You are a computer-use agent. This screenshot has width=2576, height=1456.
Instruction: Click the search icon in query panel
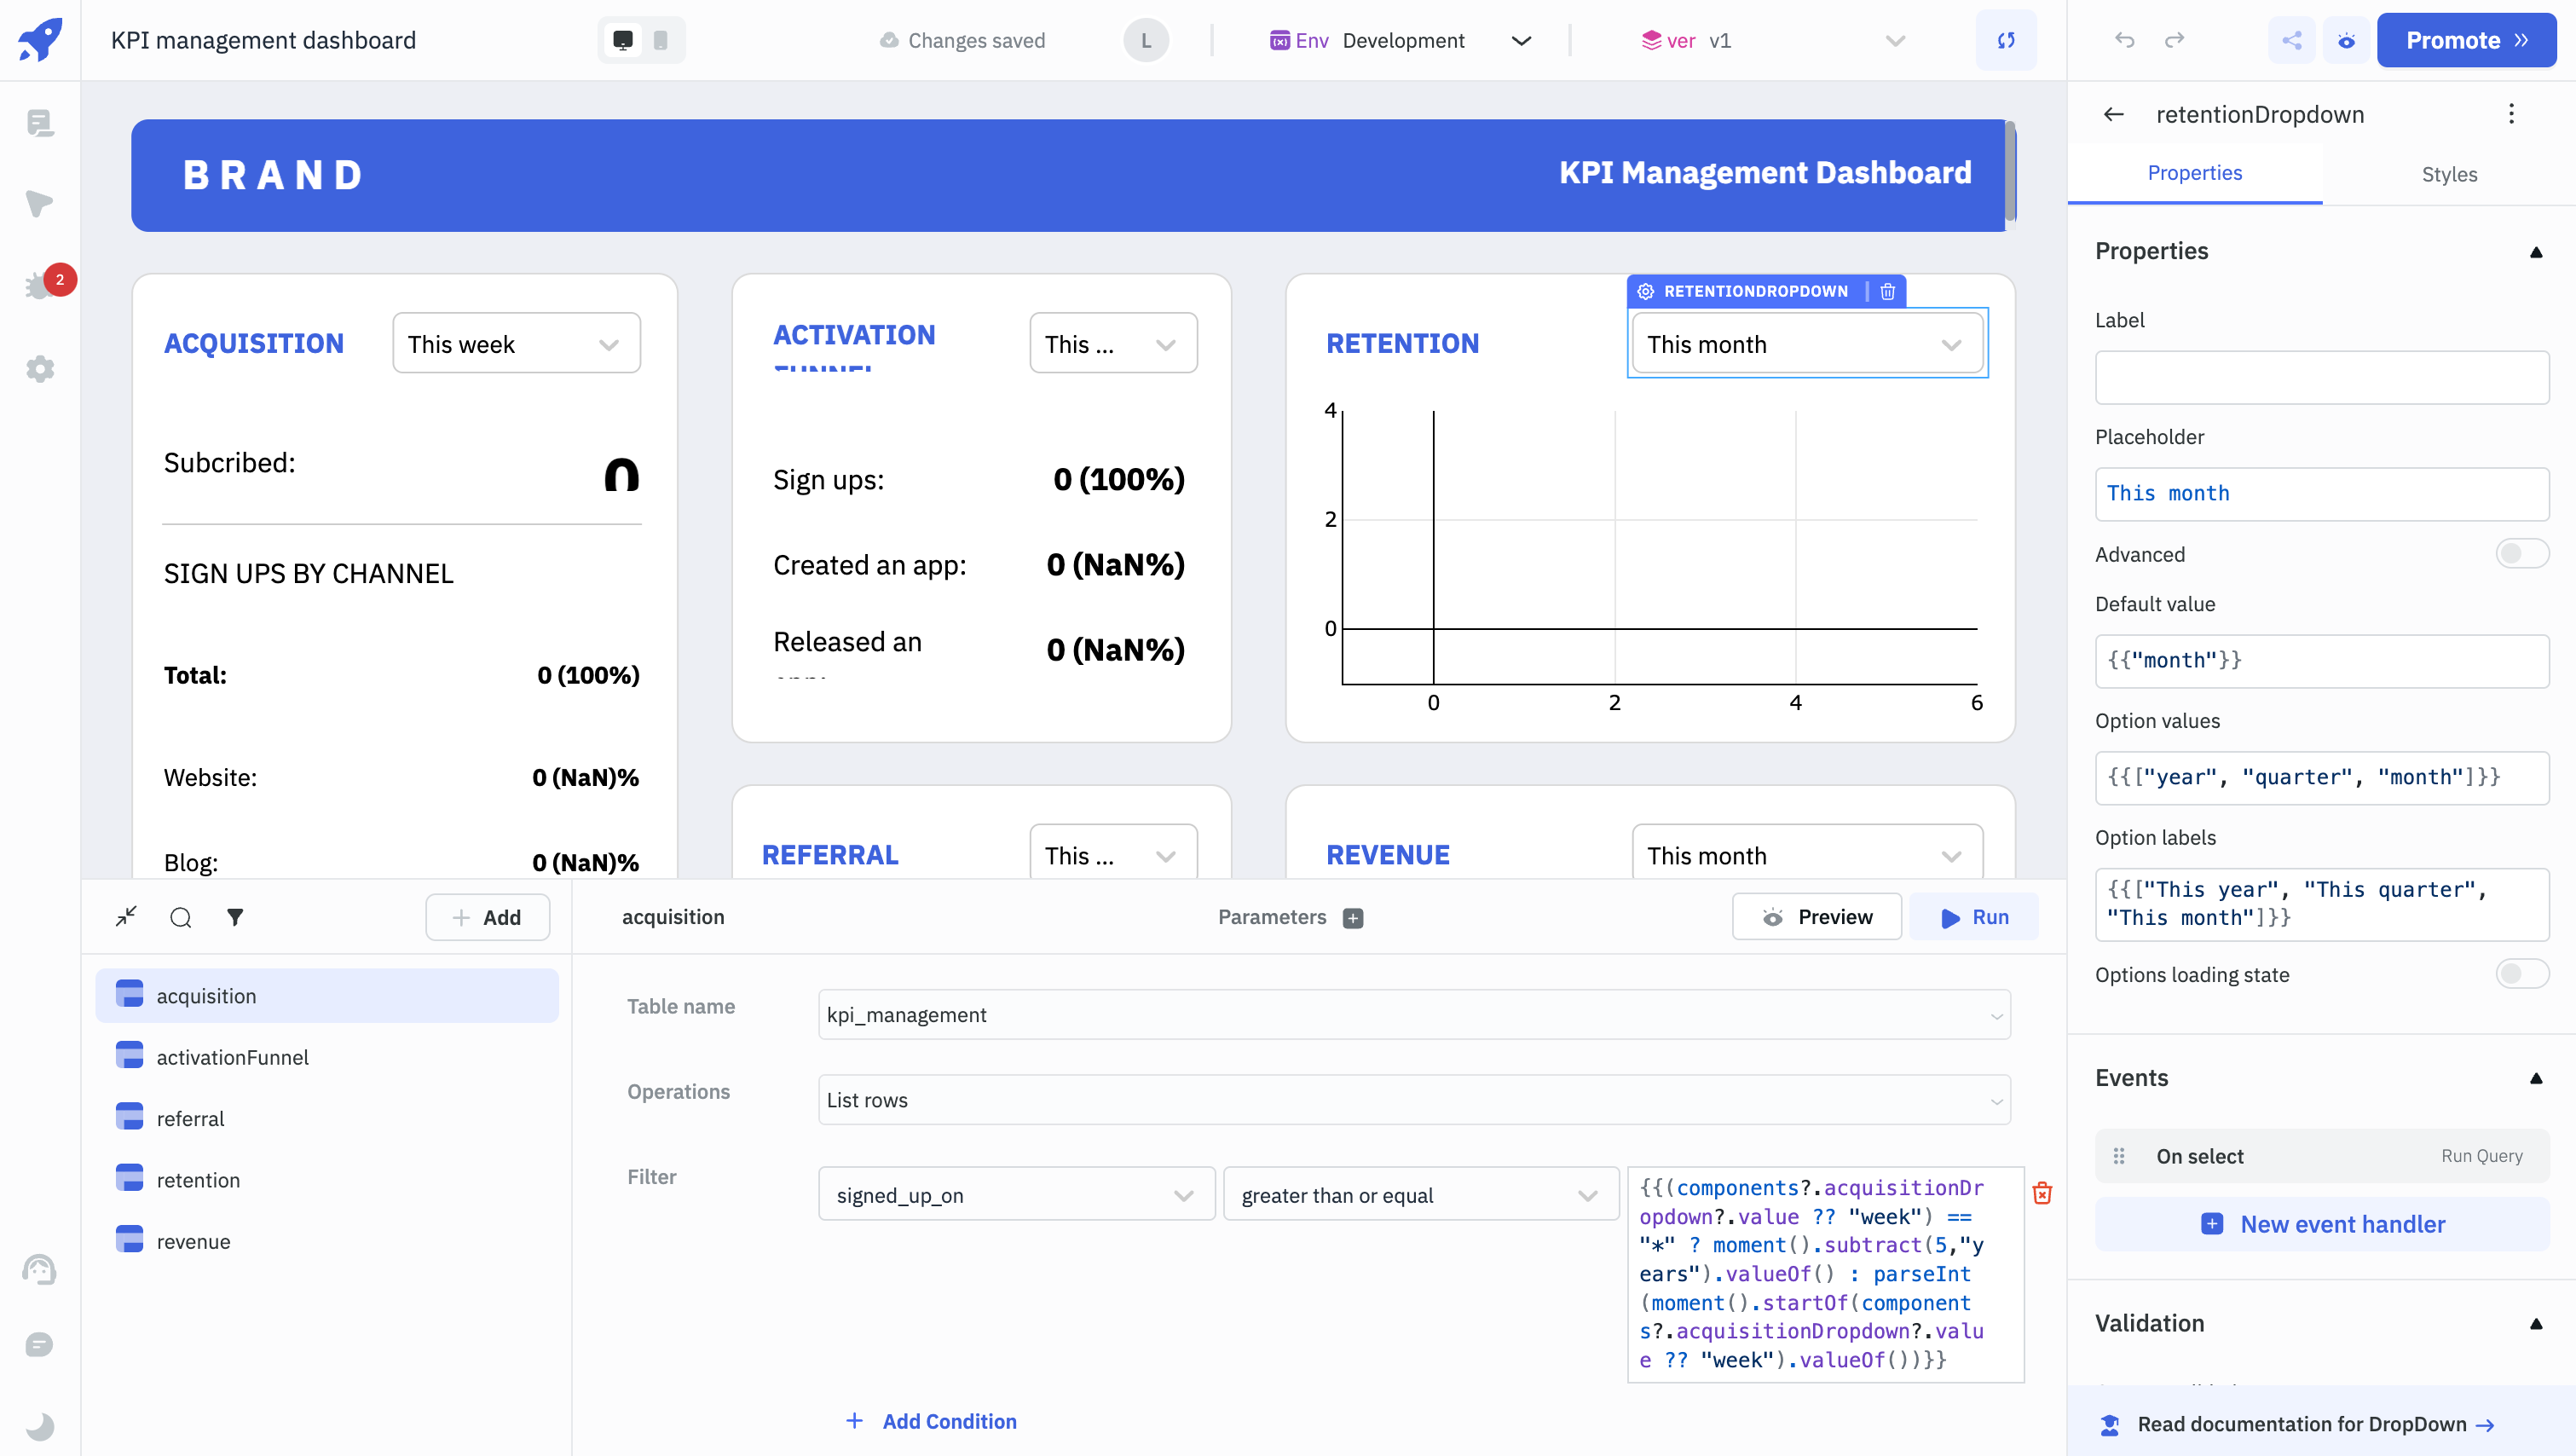click(x=181, y=916)
